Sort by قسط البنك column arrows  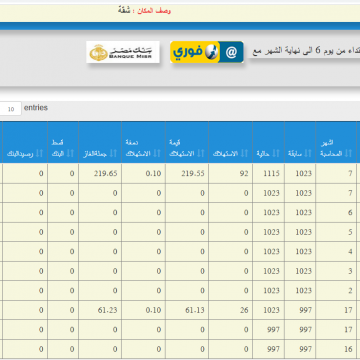[70, 153]
